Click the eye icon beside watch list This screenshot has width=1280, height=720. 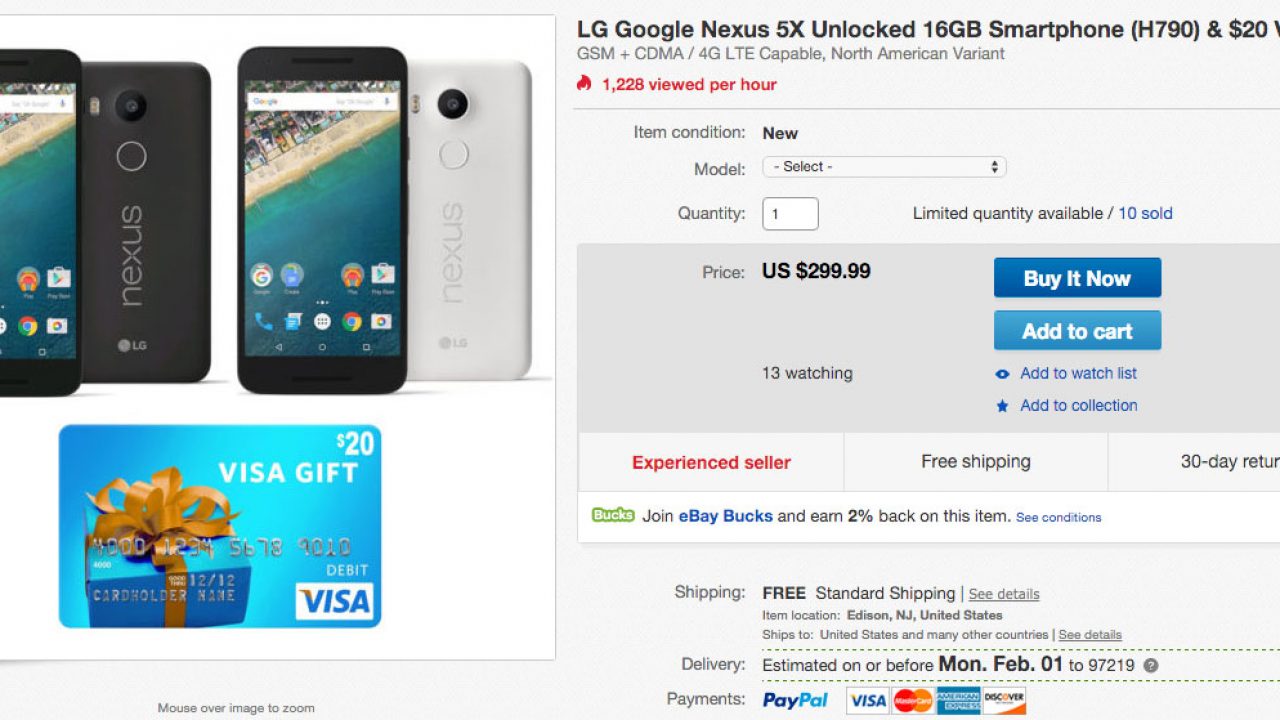pyautogui.click(x=1002, y=374)
